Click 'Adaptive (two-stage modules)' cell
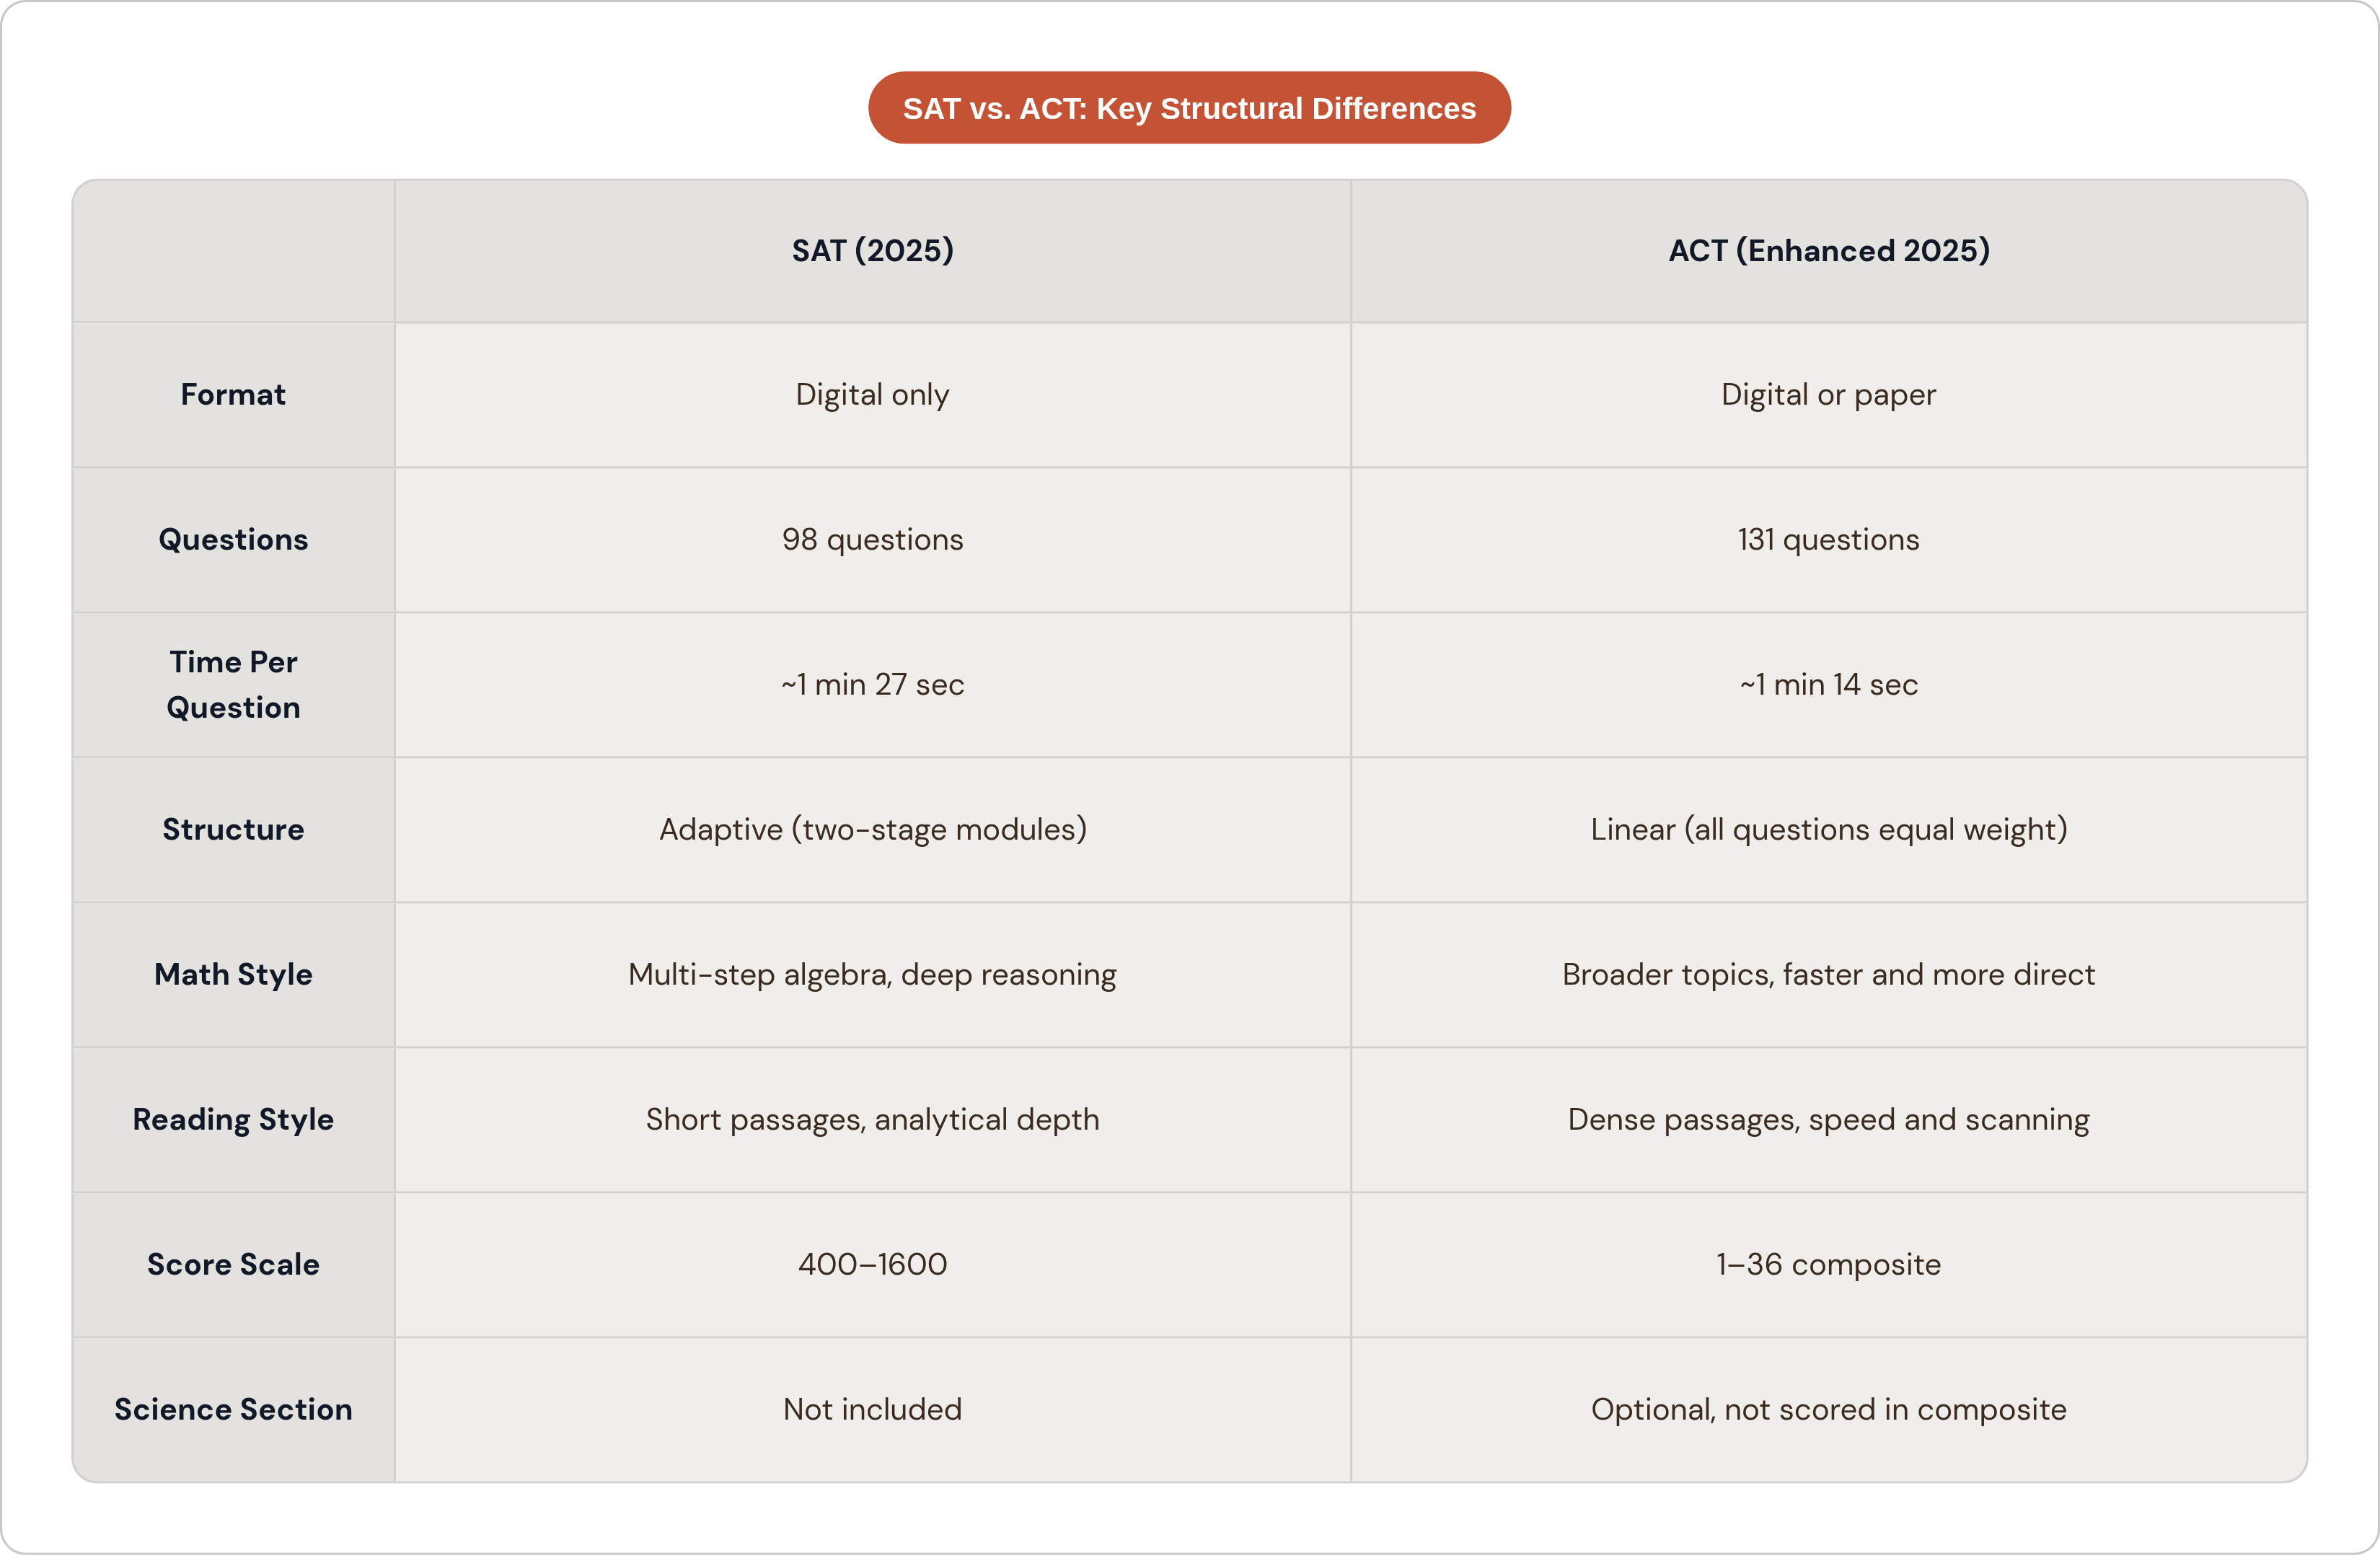This screenshot has height=1556, width=2380. click(873, 830)
